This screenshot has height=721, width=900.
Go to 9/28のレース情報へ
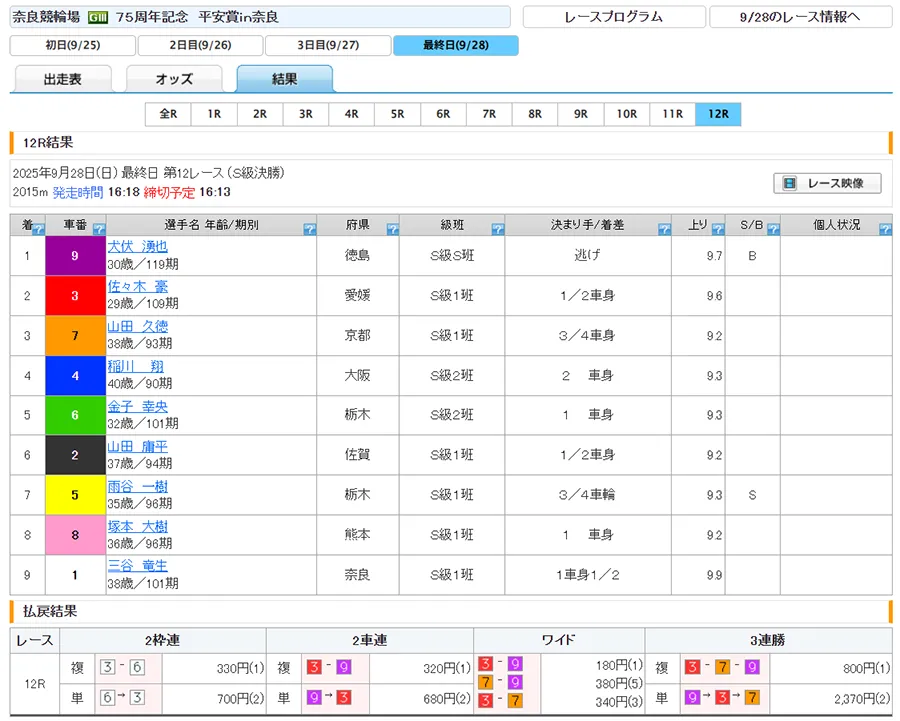[x=800, y=17]
